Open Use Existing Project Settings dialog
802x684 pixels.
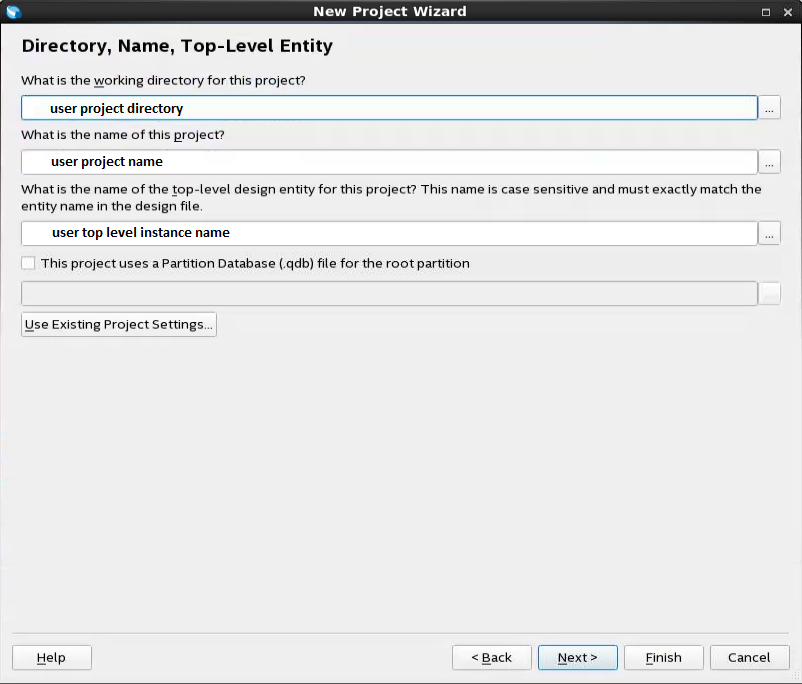(119, 324)
